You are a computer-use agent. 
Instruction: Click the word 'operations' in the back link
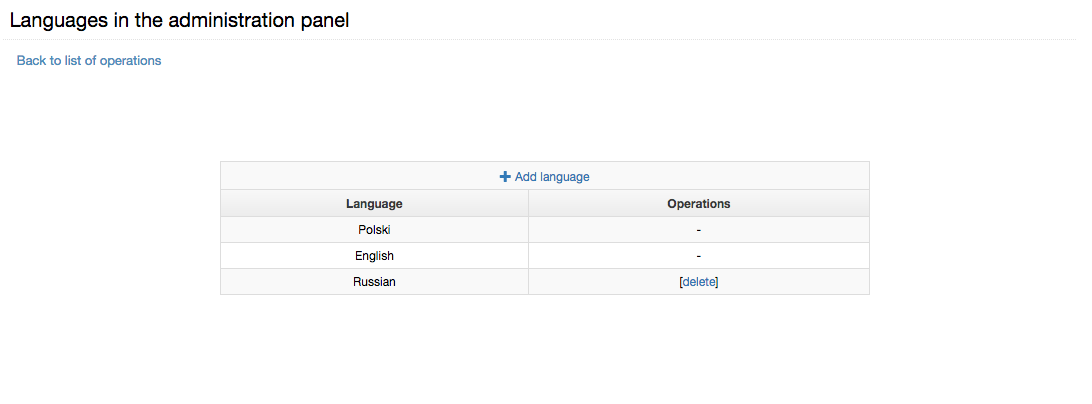130,61
